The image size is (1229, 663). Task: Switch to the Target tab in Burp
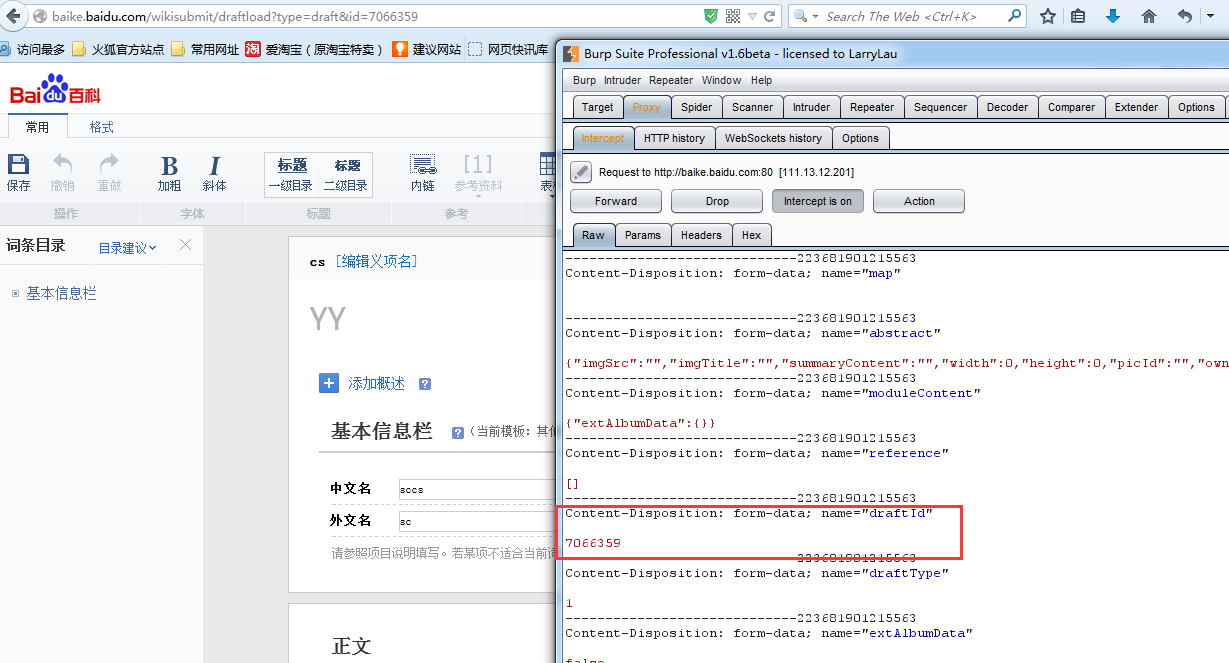(597, 107)
